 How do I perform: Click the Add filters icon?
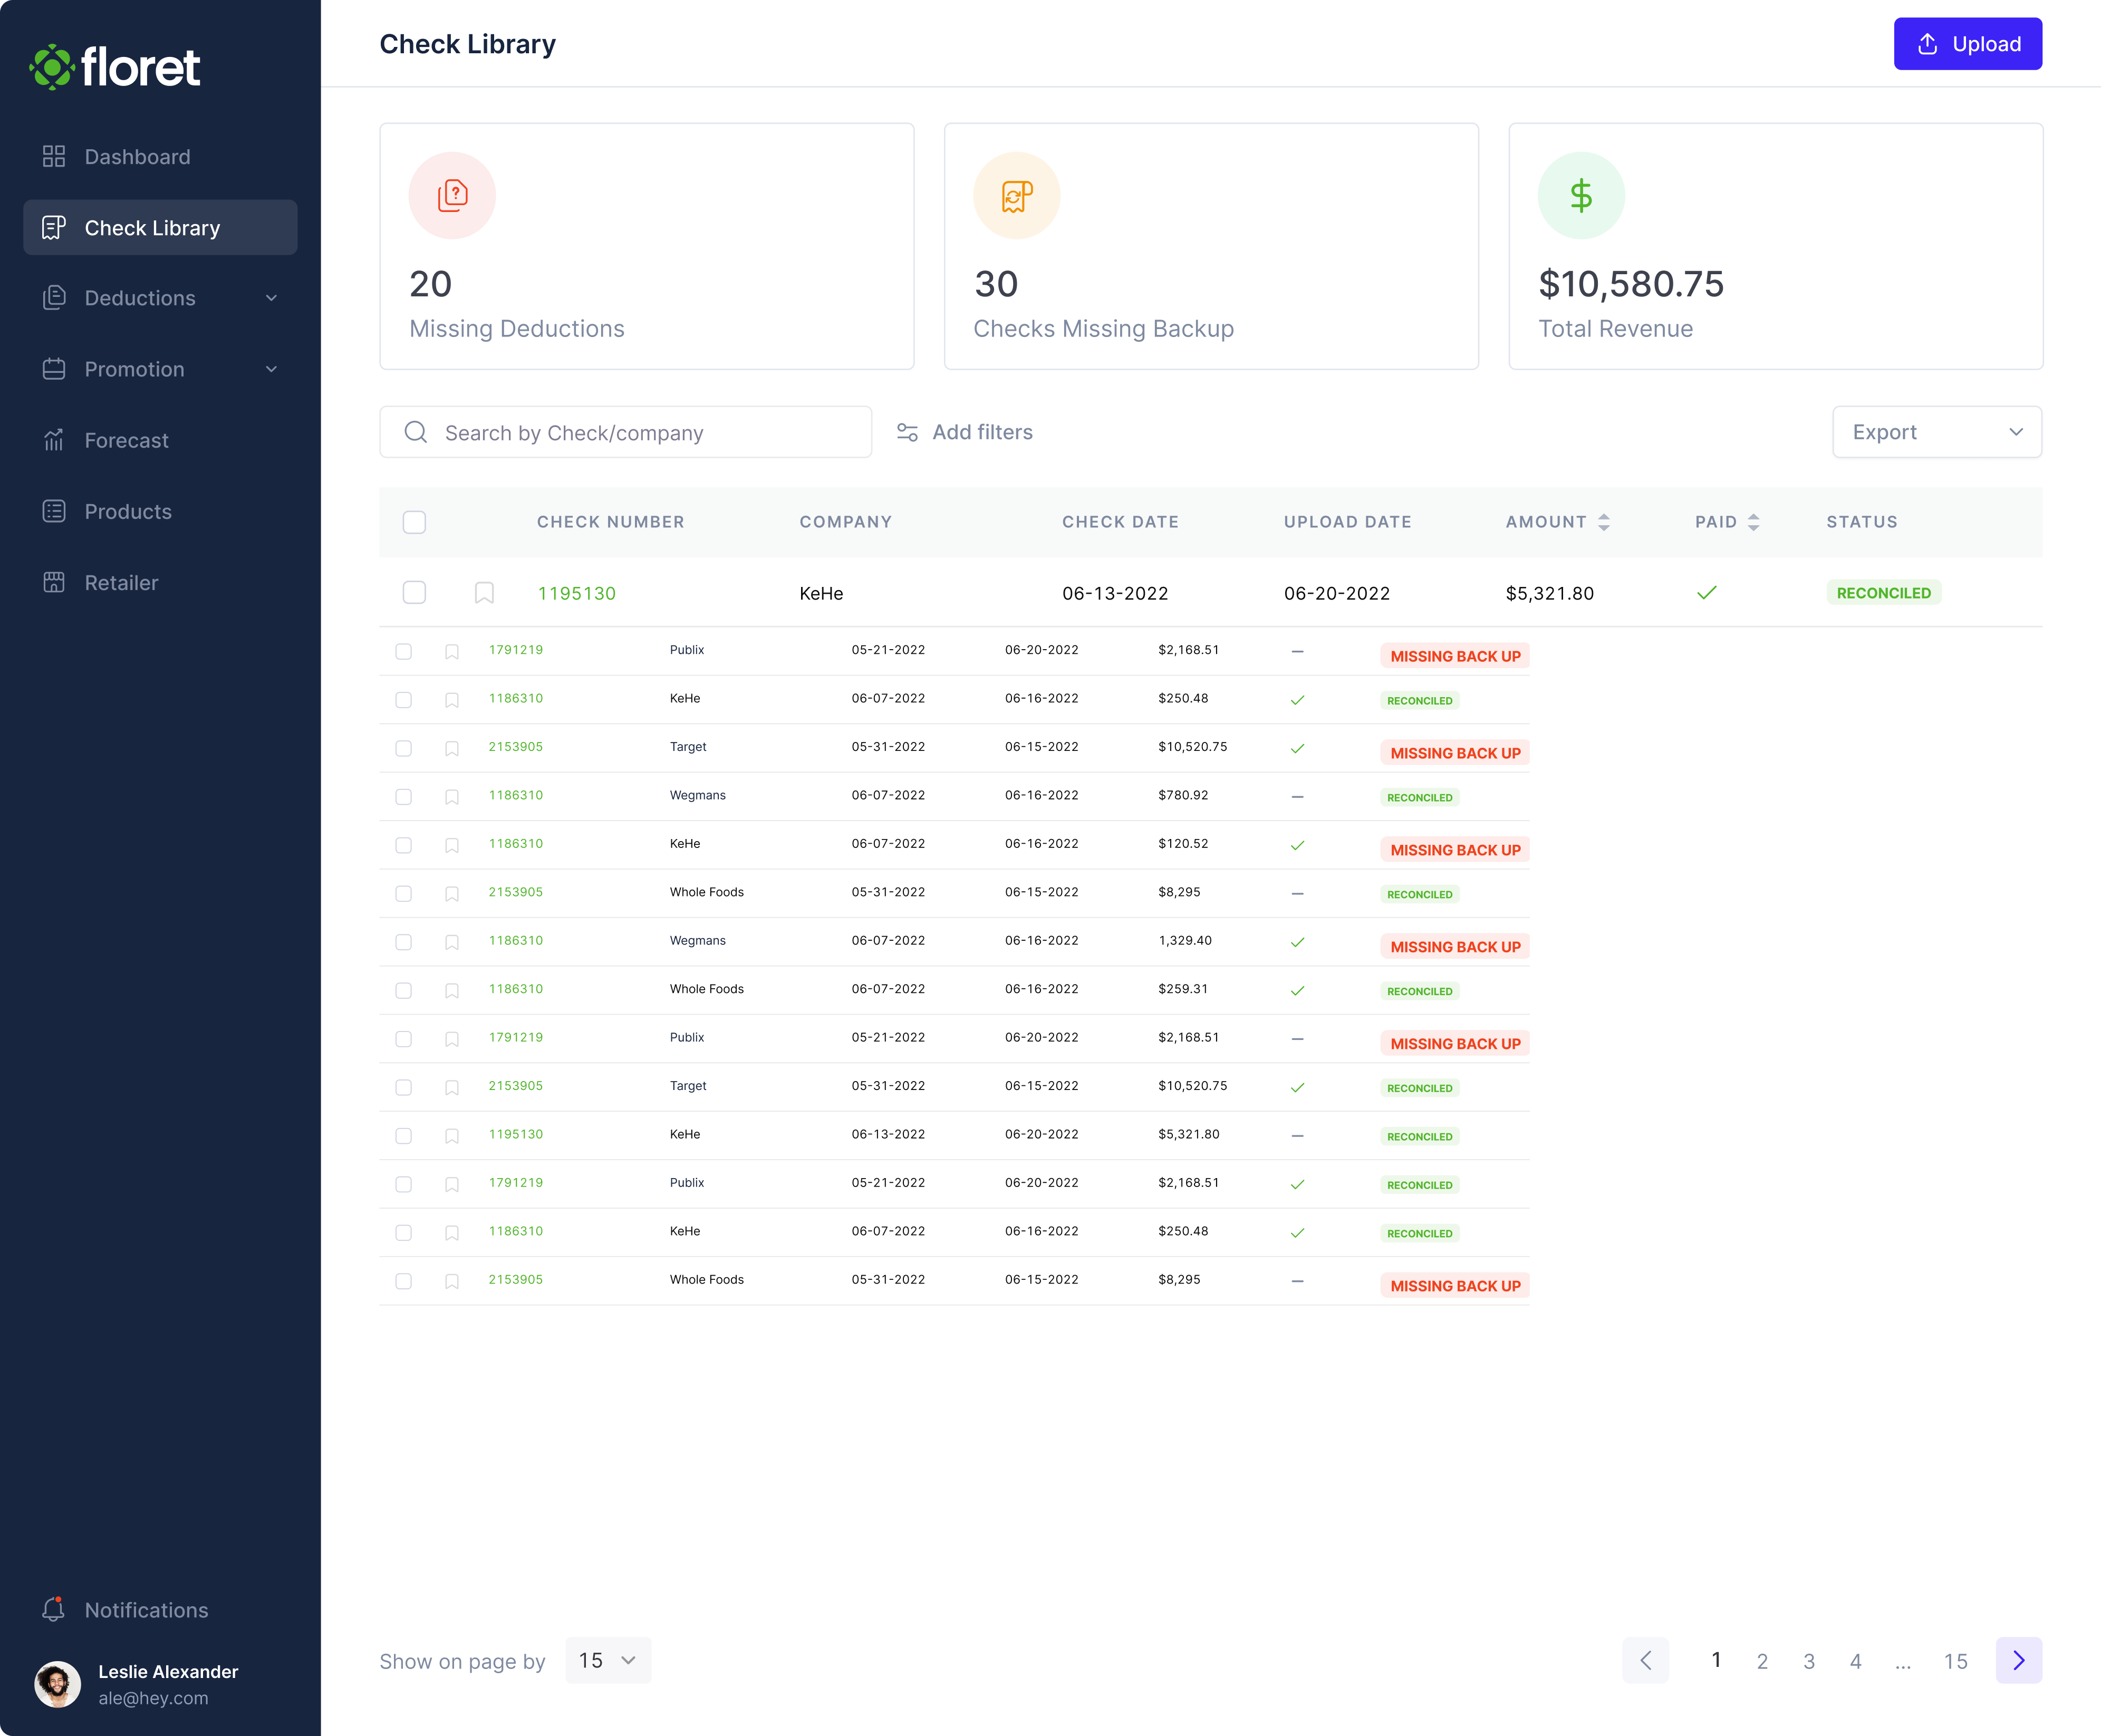pos(907,432)
